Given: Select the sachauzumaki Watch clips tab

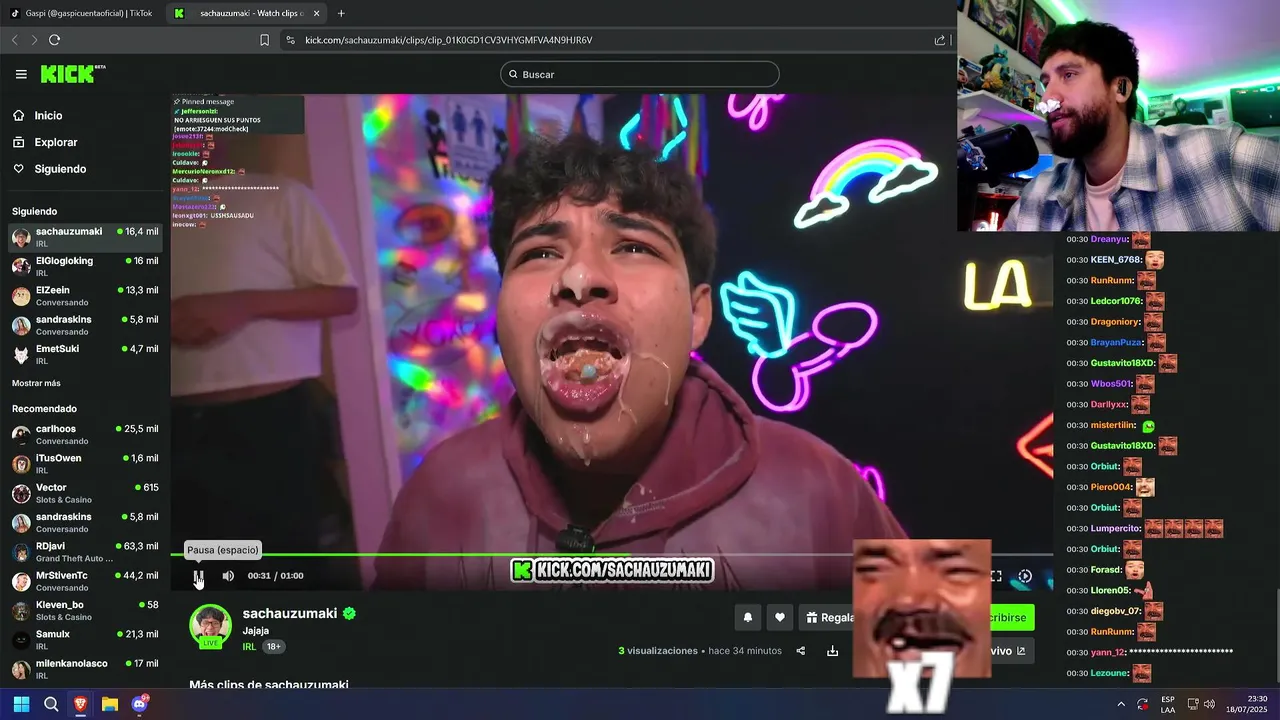Looking at the screenshot, I should (247, 13).
